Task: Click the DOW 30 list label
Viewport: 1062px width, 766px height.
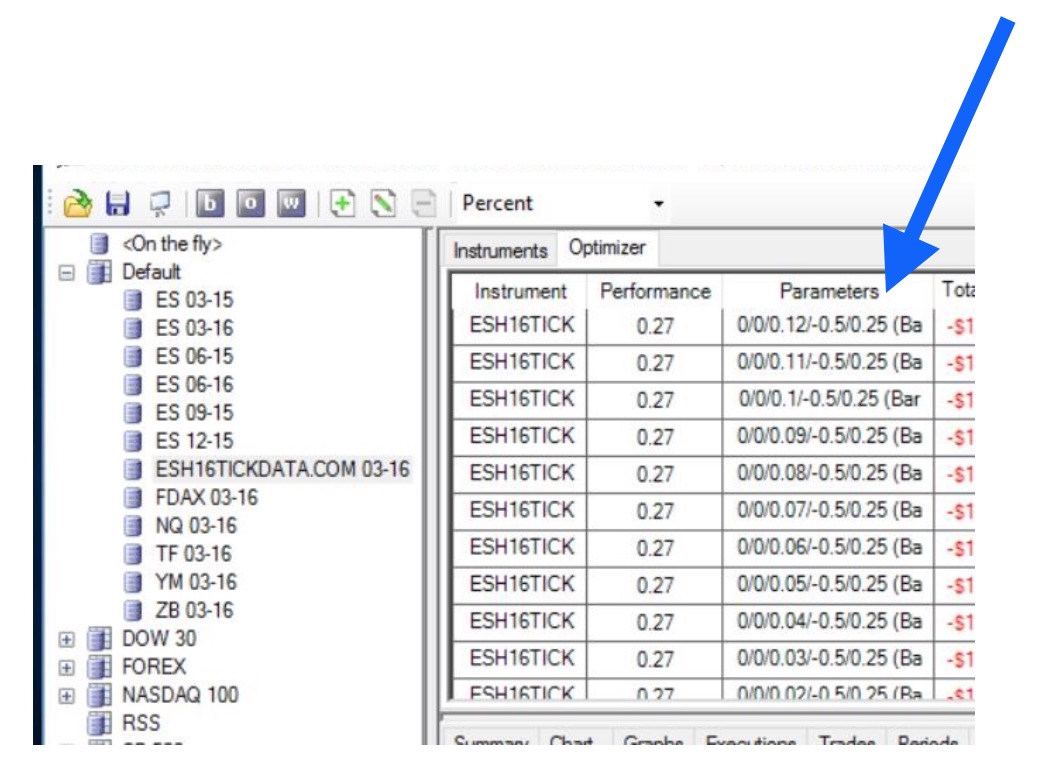Action: pyautogui.click(x=159, y=639)
